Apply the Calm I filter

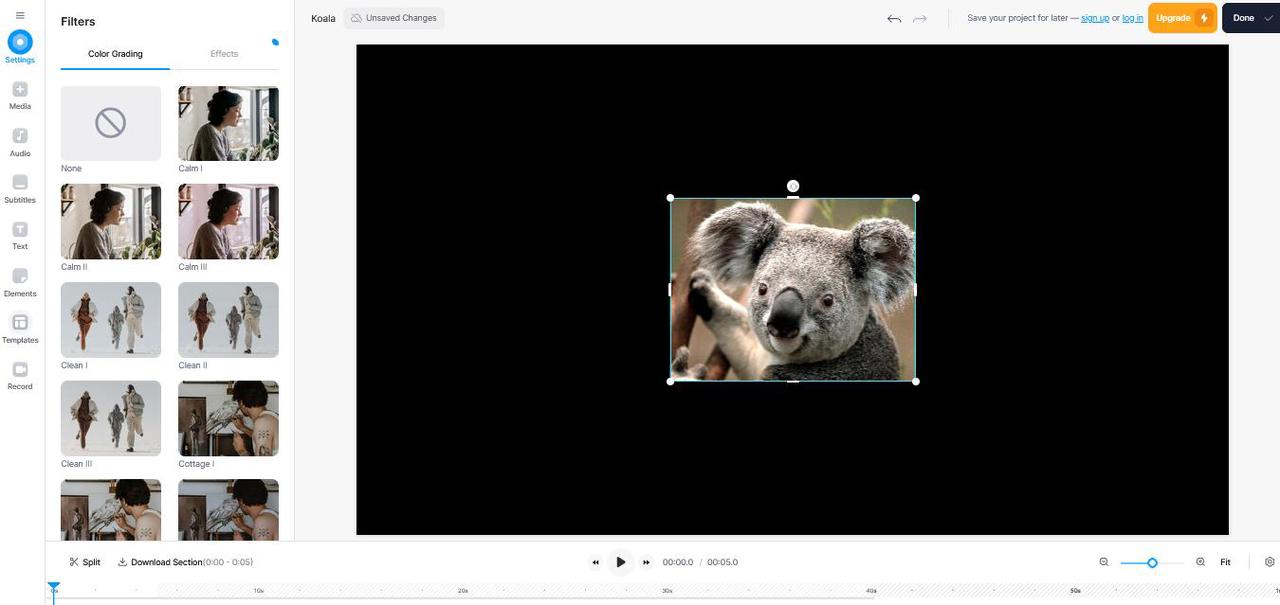coord(228,123)
